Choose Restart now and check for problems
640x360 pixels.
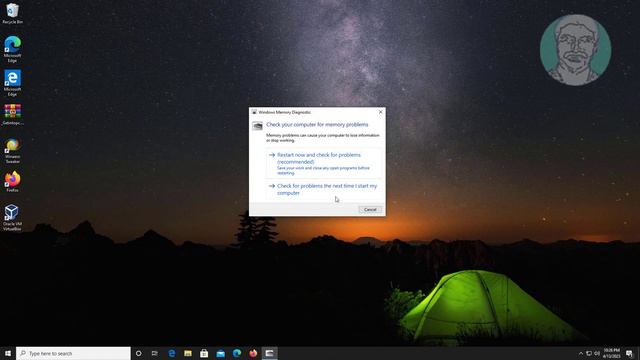coord(324,163)
